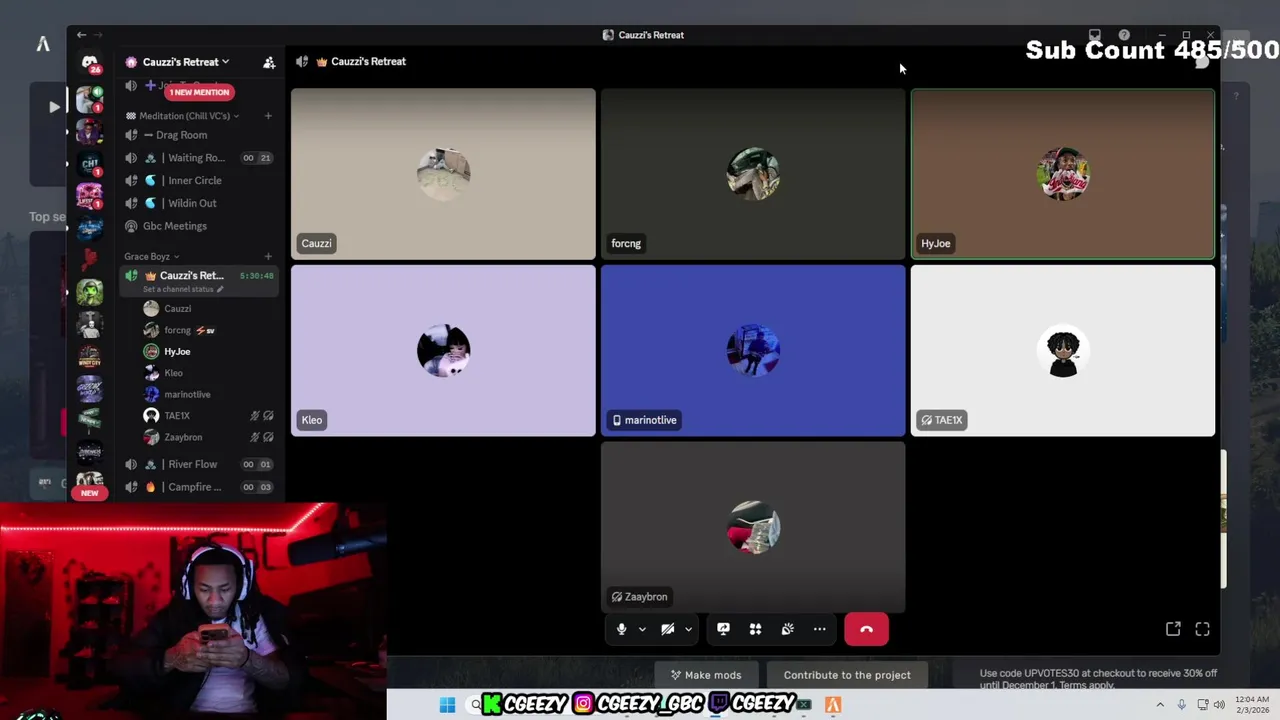The width and height of the screenshot is (1280, 720).
Task: Open camera options dropdown arrow
Action: click(688, 629)
